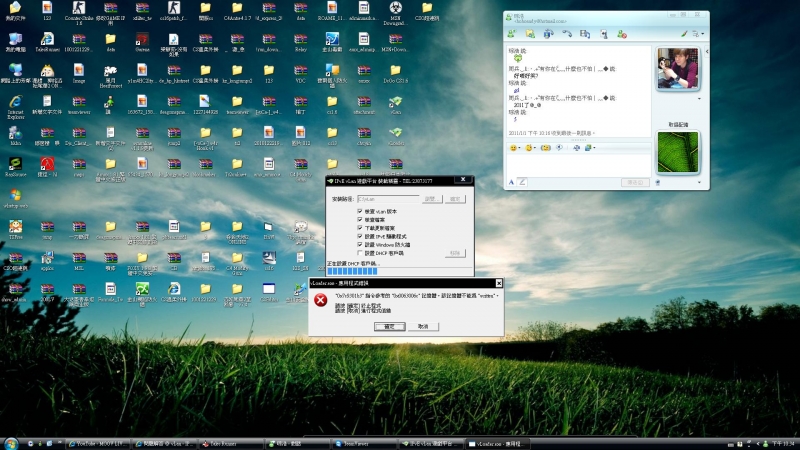
Task: Open the Internet Explorer desktop icon
Action: point(15,102)
